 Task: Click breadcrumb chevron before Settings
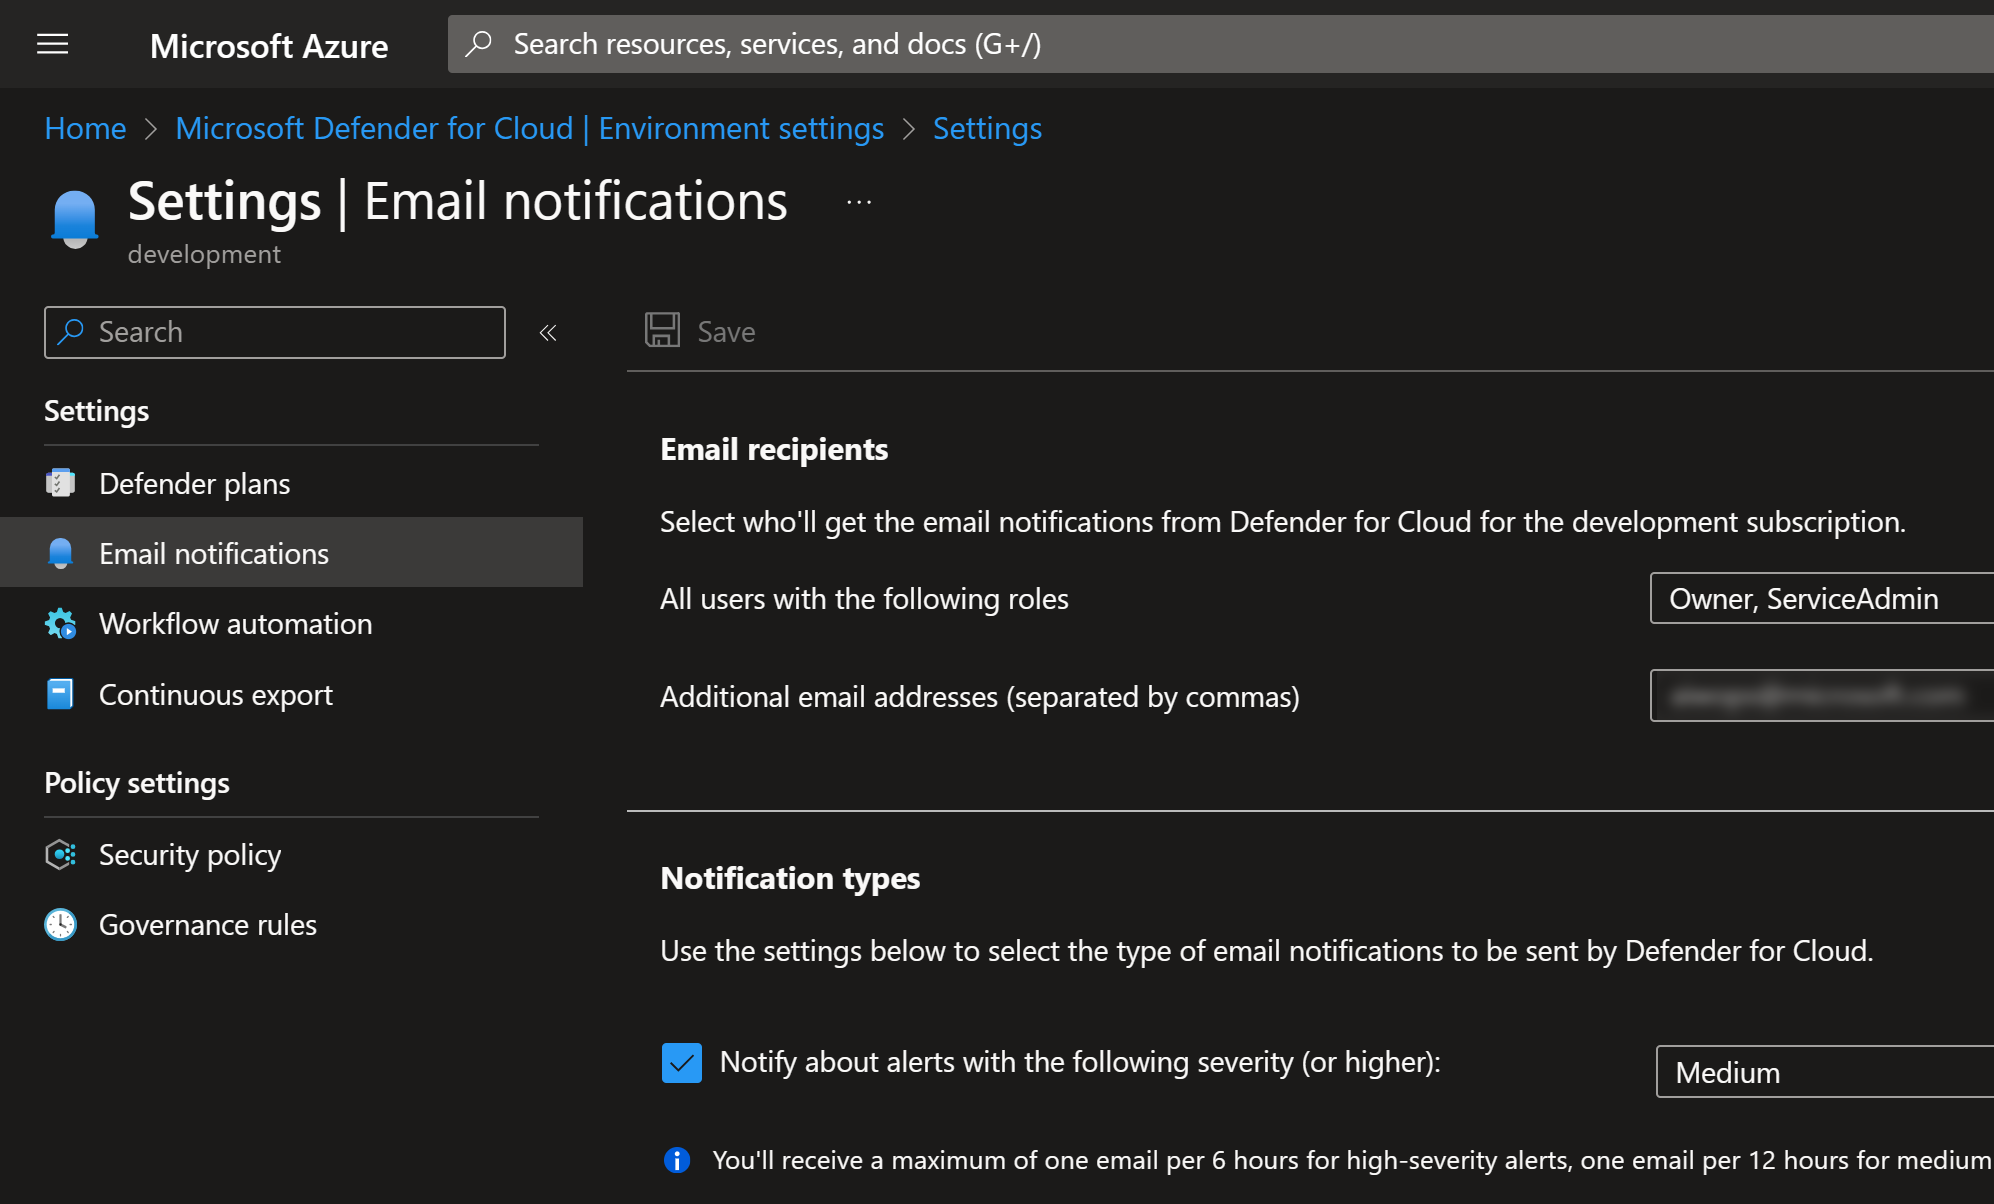[x=908, y=129]
